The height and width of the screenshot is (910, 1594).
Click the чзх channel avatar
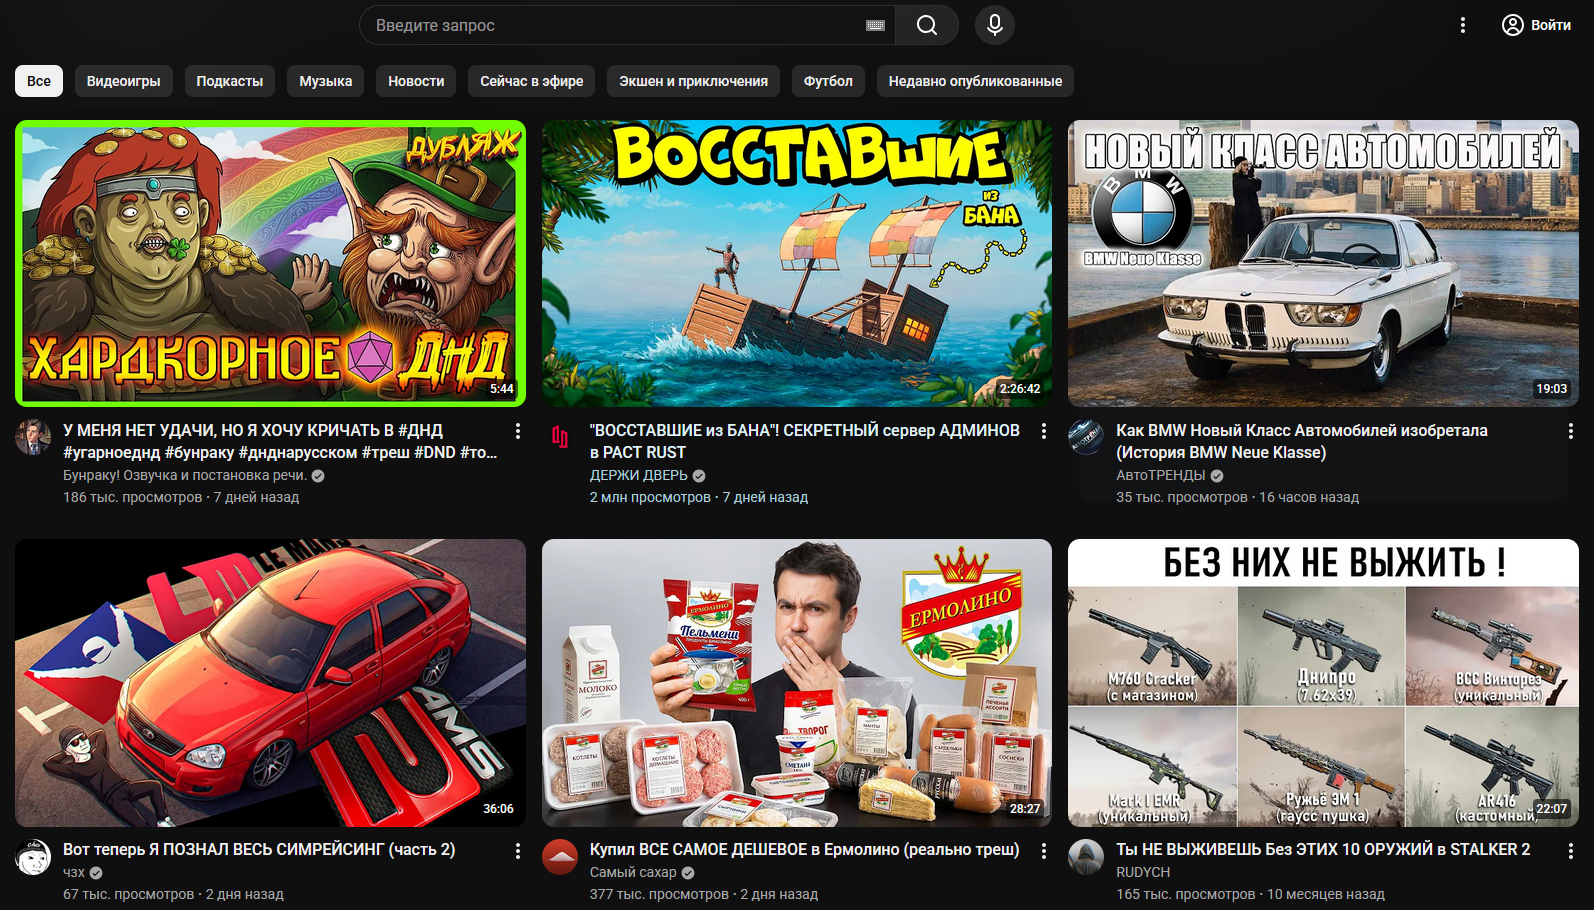(33, 858)
